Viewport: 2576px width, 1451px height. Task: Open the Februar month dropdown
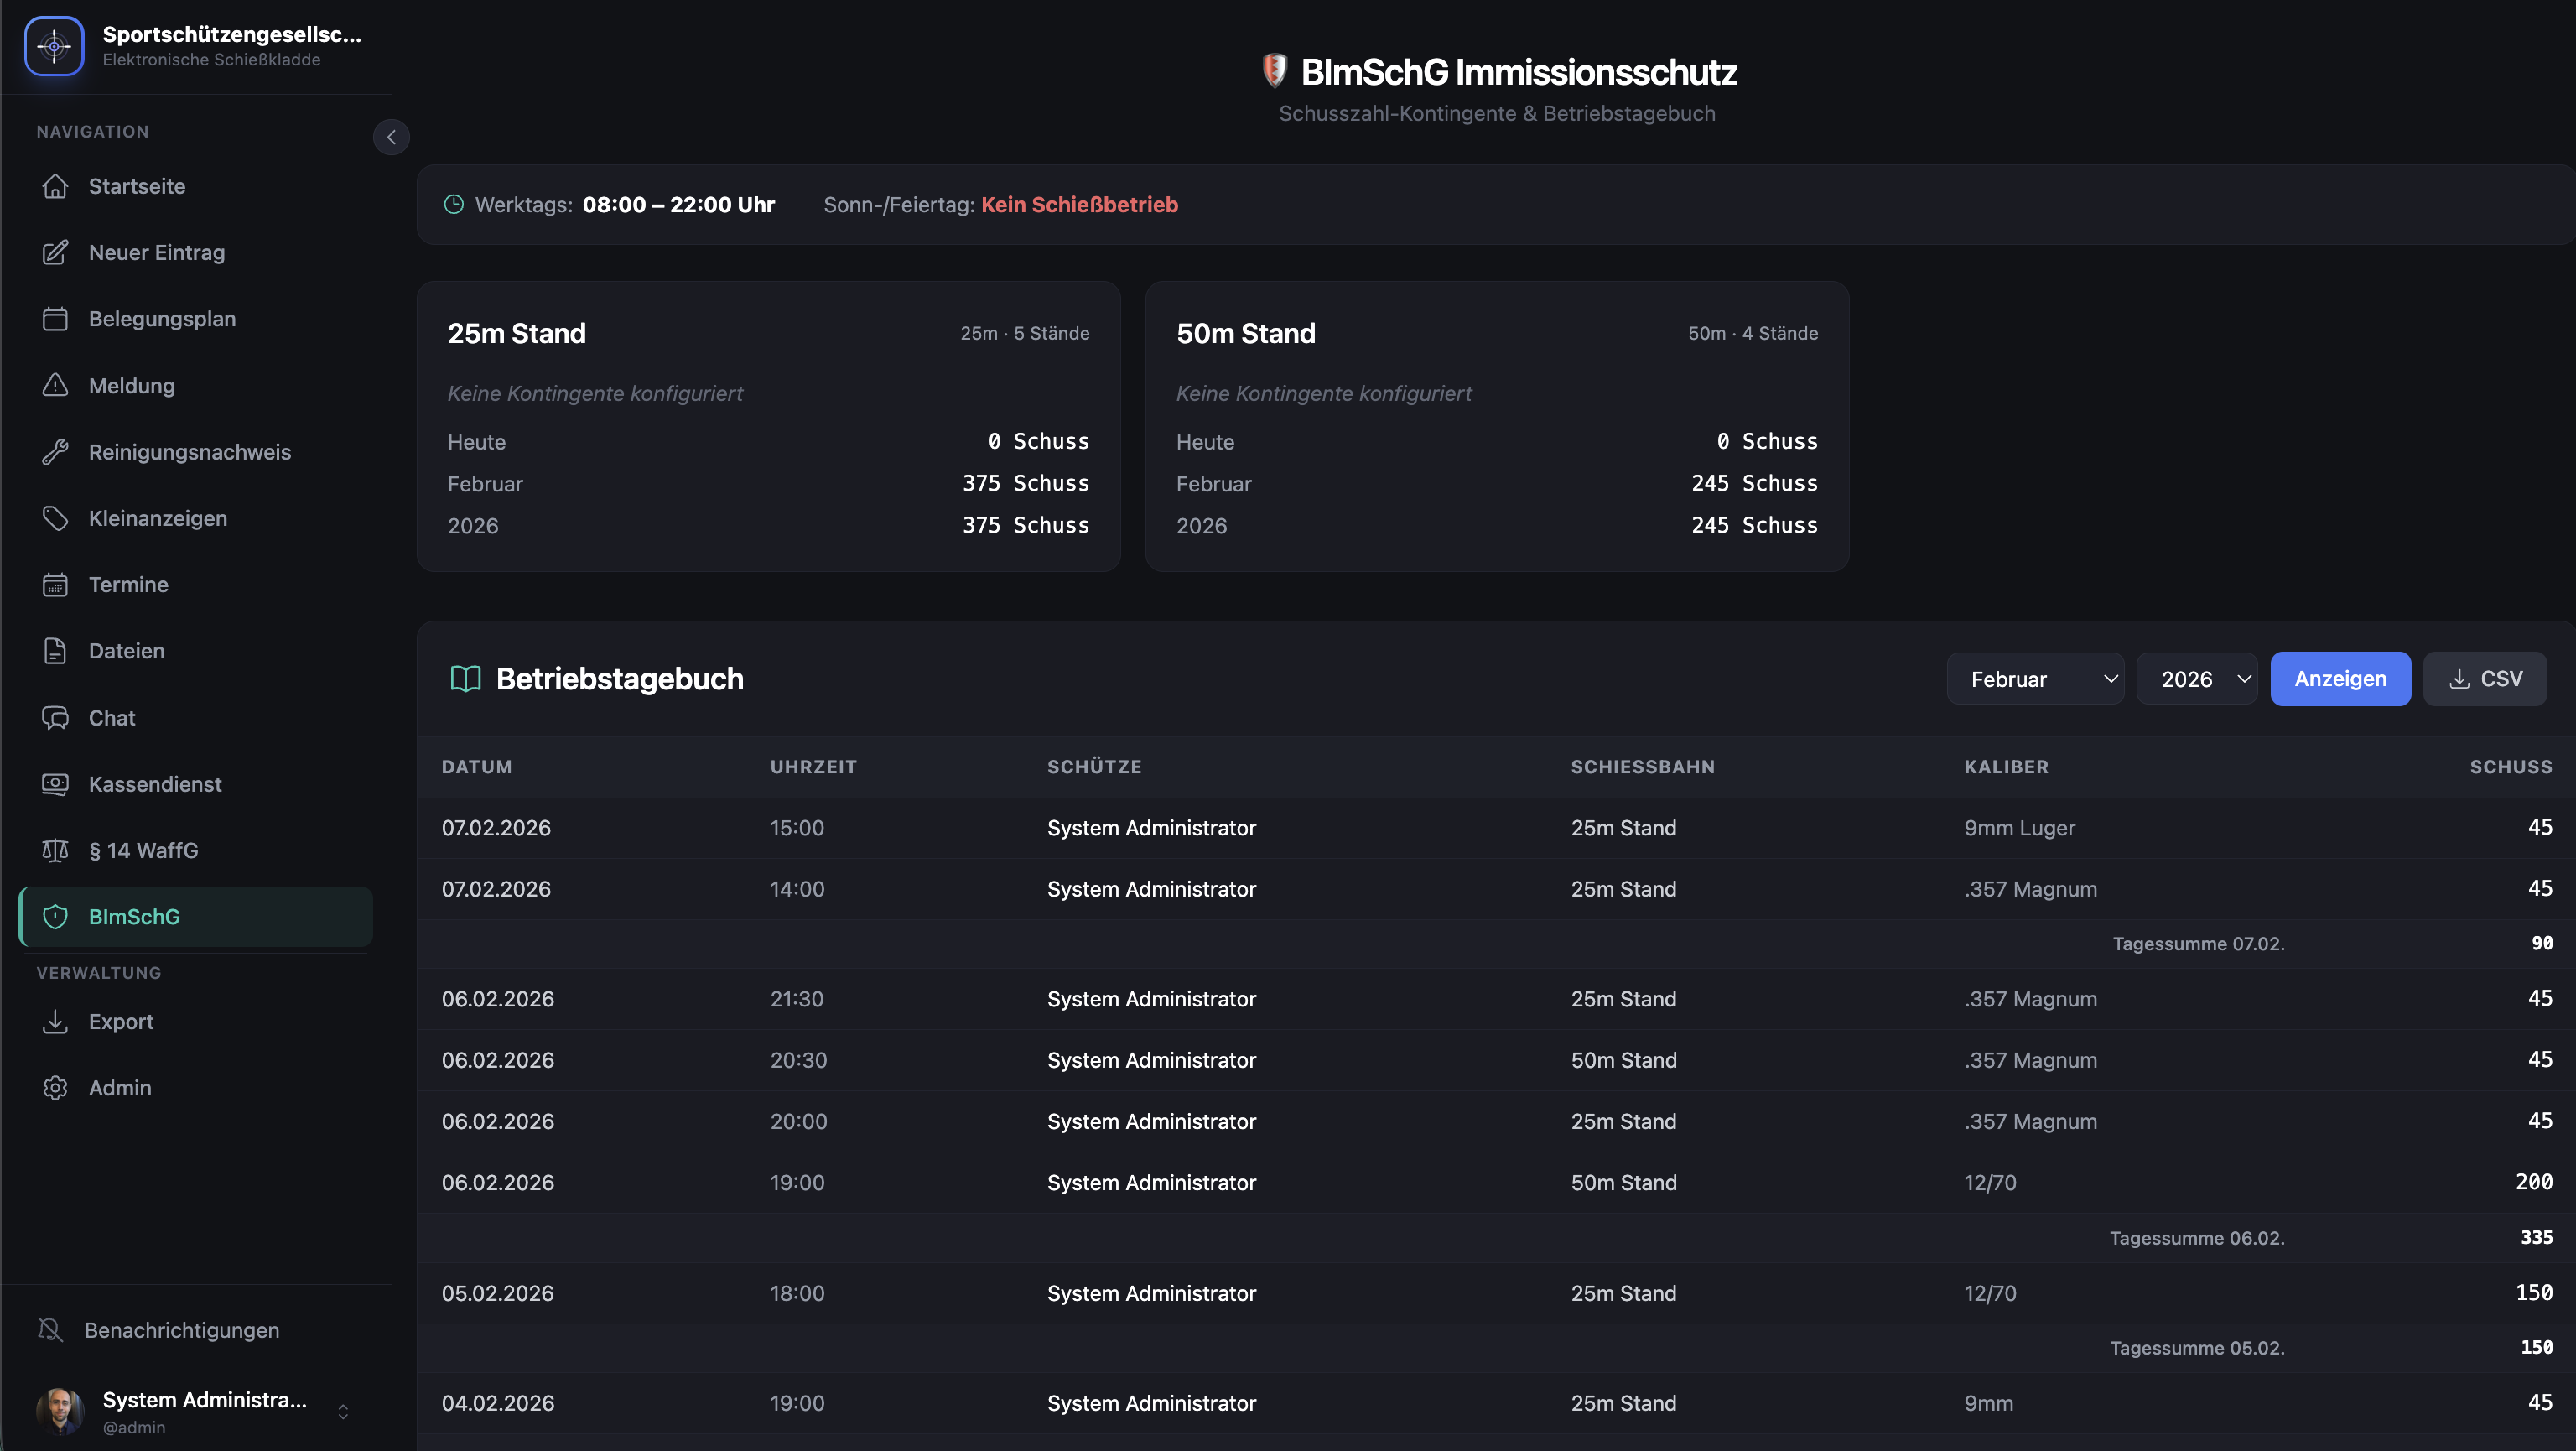pyautogui.click(x=2035, y=679)
